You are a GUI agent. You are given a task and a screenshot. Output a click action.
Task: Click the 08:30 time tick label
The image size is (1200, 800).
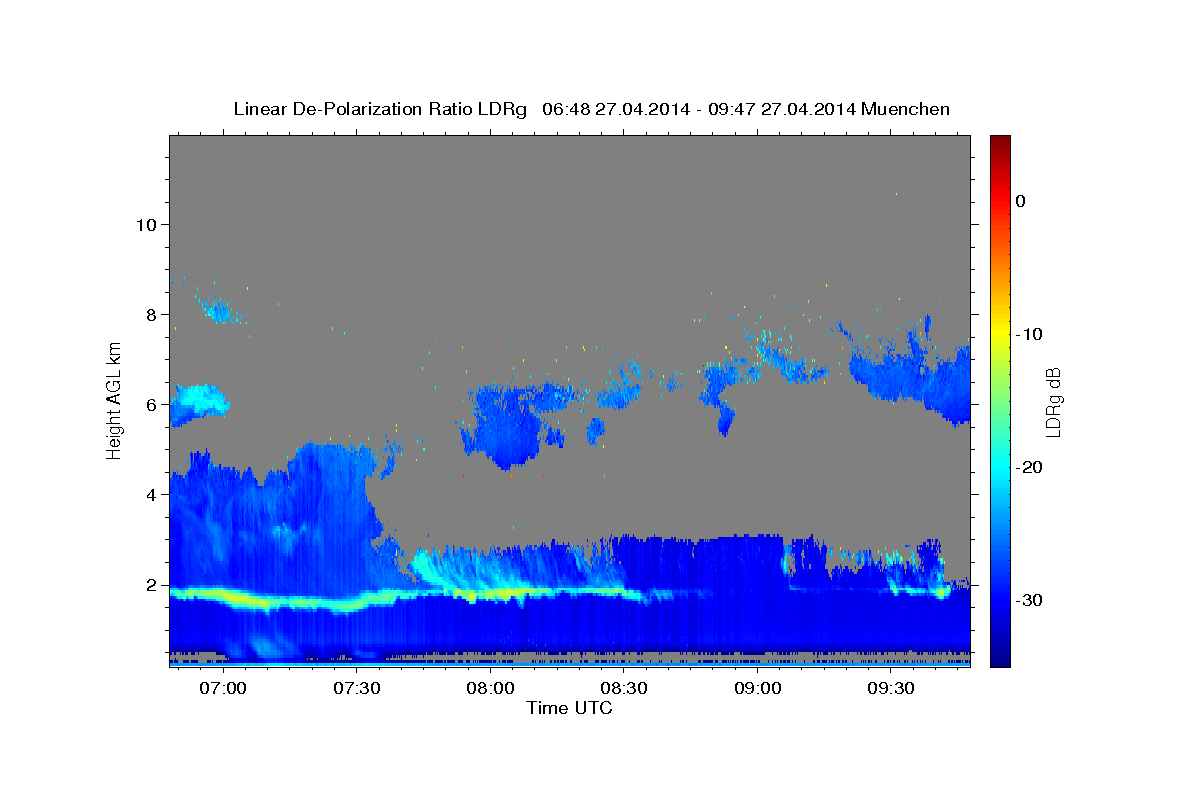coord(625,688)
